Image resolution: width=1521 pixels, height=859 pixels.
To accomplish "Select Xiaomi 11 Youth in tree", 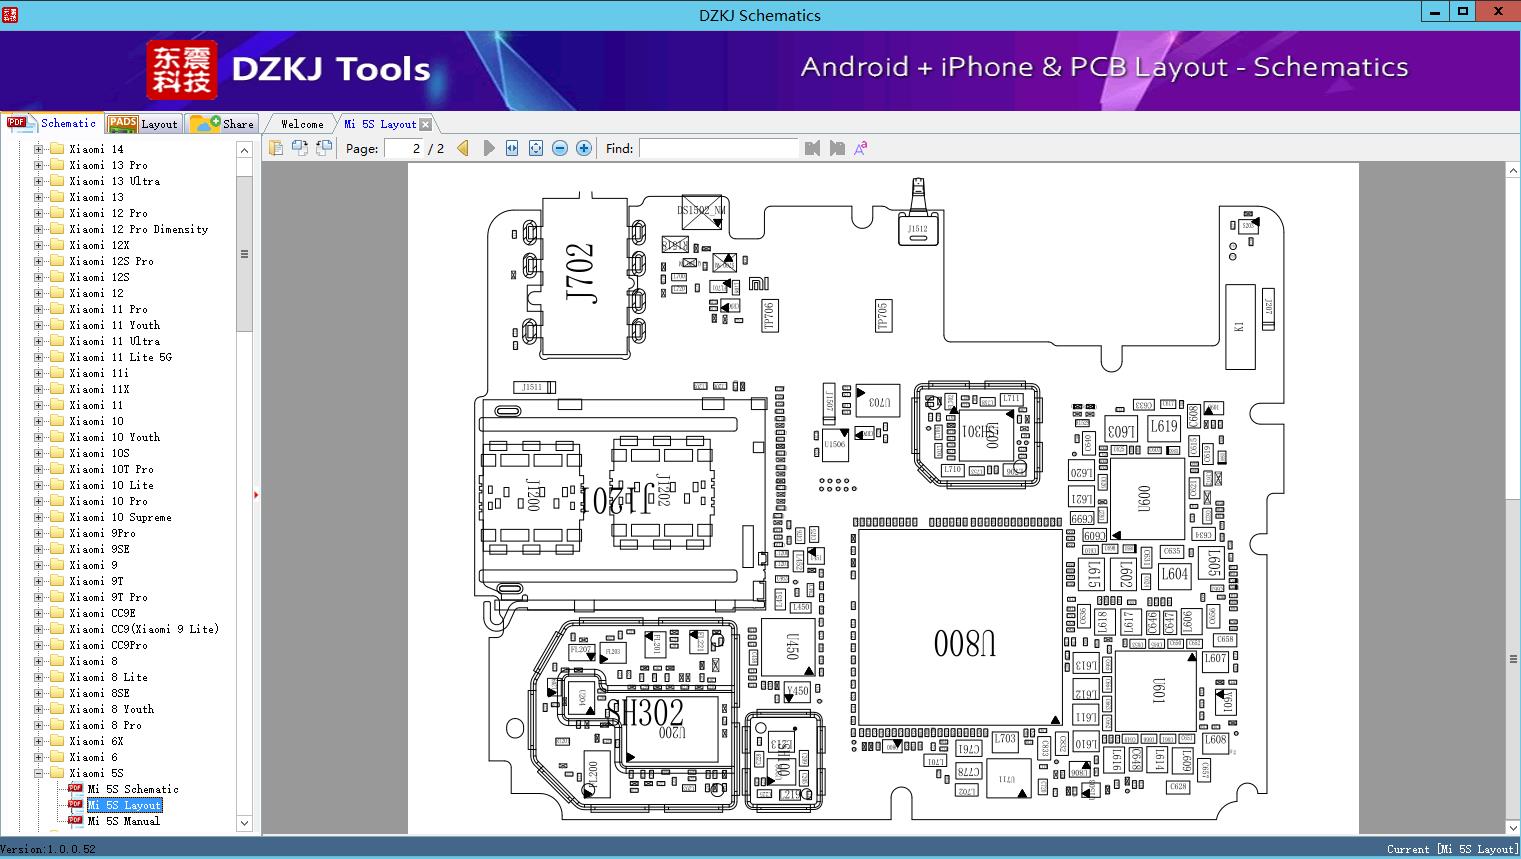I will (x=114, y=325).
